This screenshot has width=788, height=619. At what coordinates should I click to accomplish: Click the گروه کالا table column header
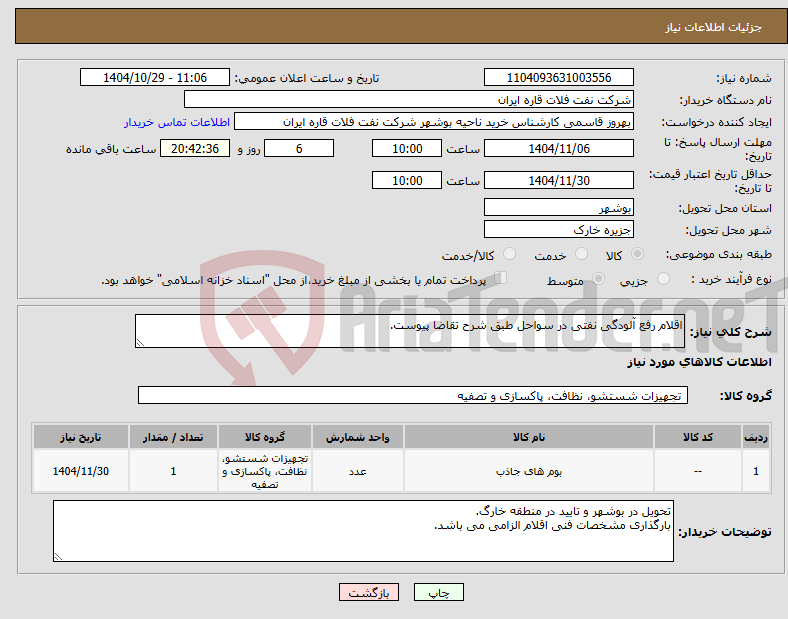tap(265, 437)
